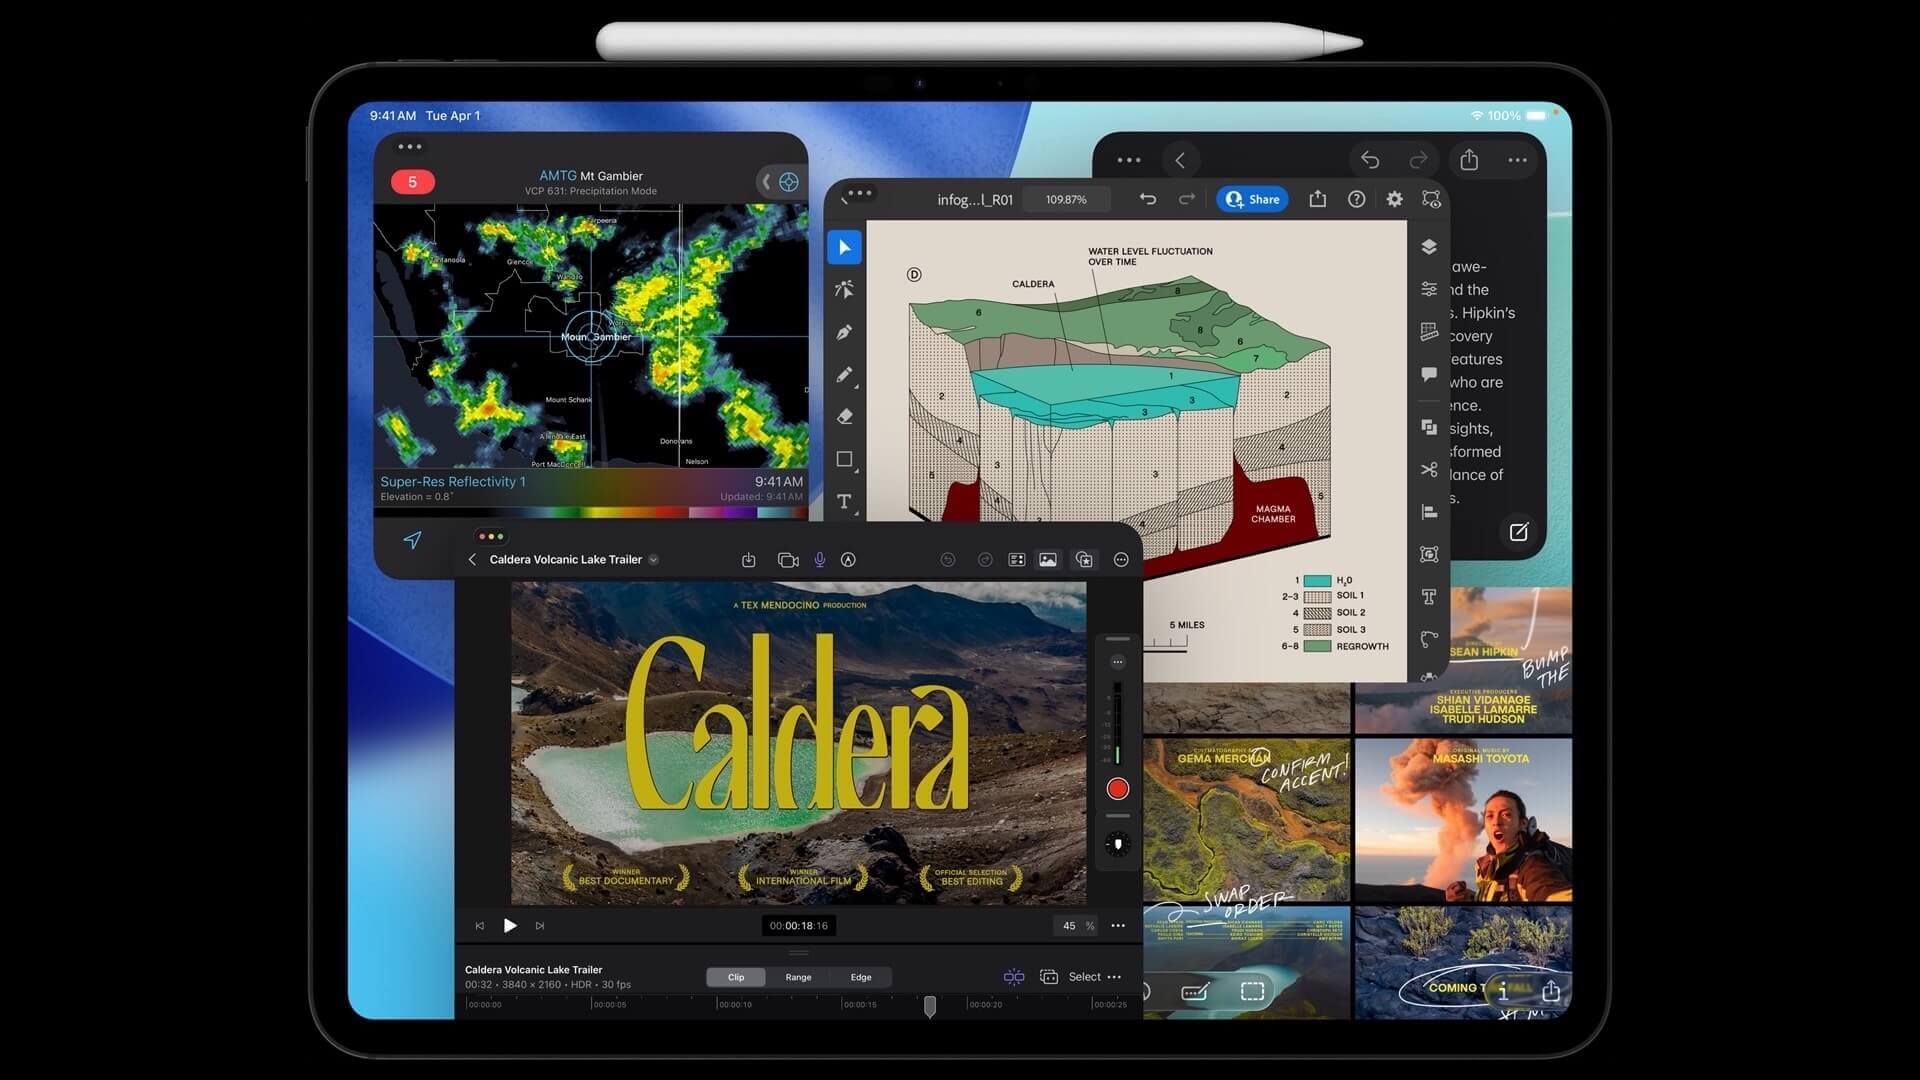The image size is (1920, 1080).
Task: Toggle snapping icon in timeline bar
Action: 1013,977
